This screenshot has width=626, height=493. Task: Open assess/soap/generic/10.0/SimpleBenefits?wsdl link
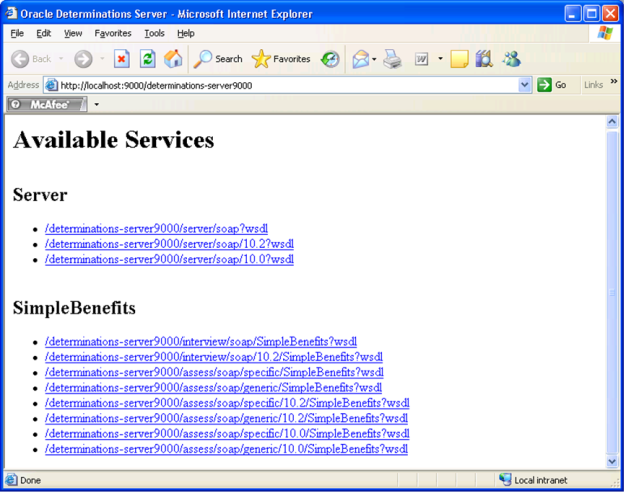[226, 449]
